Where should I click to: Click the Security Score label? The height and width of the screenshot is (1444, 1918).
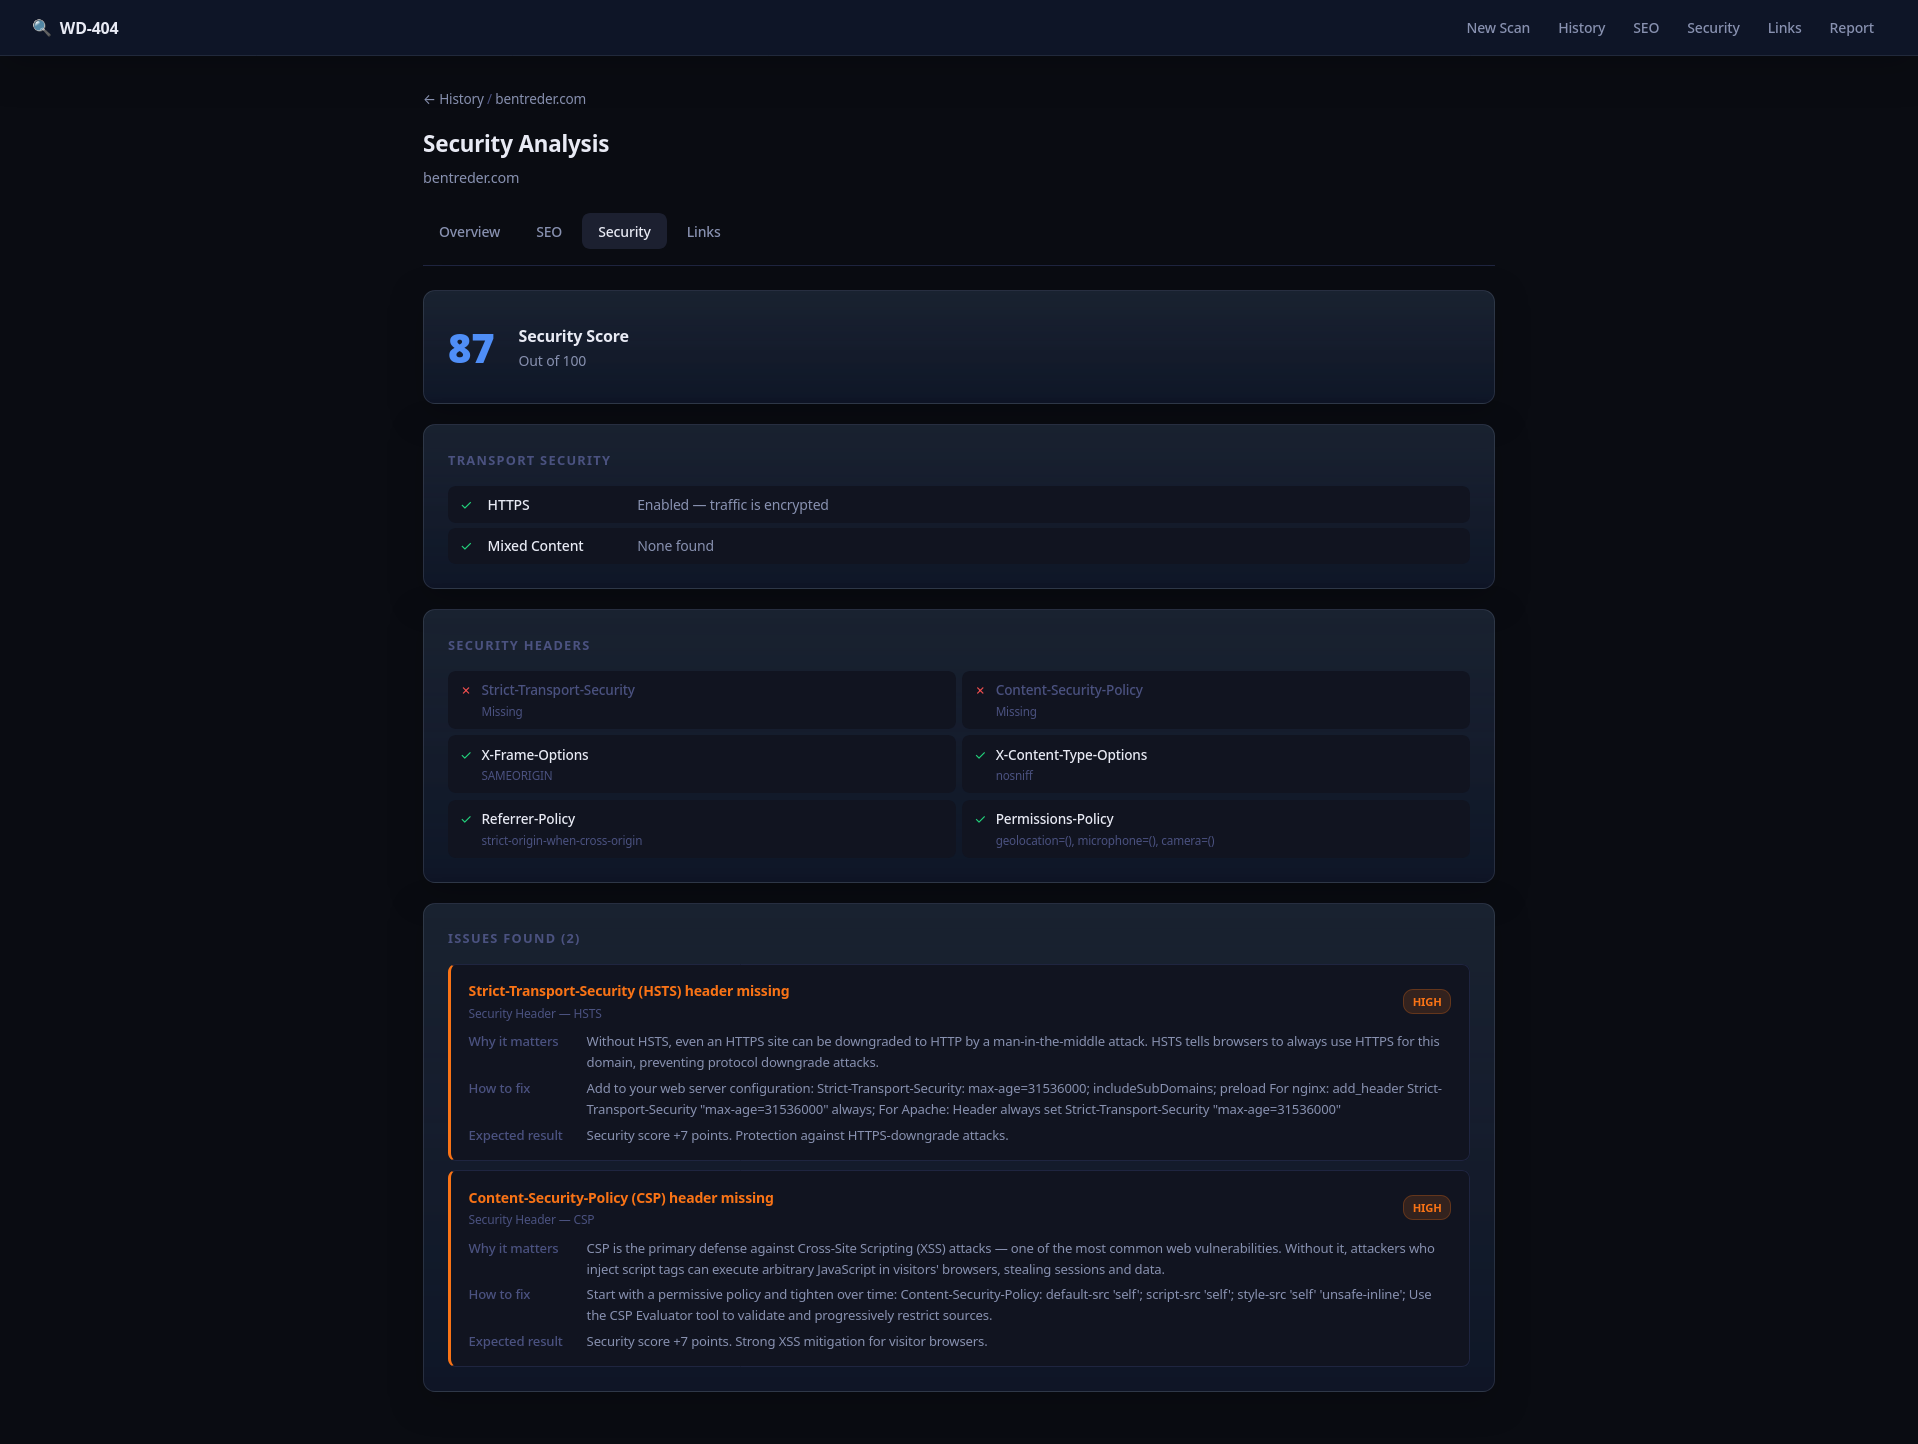tap(573, 336)
